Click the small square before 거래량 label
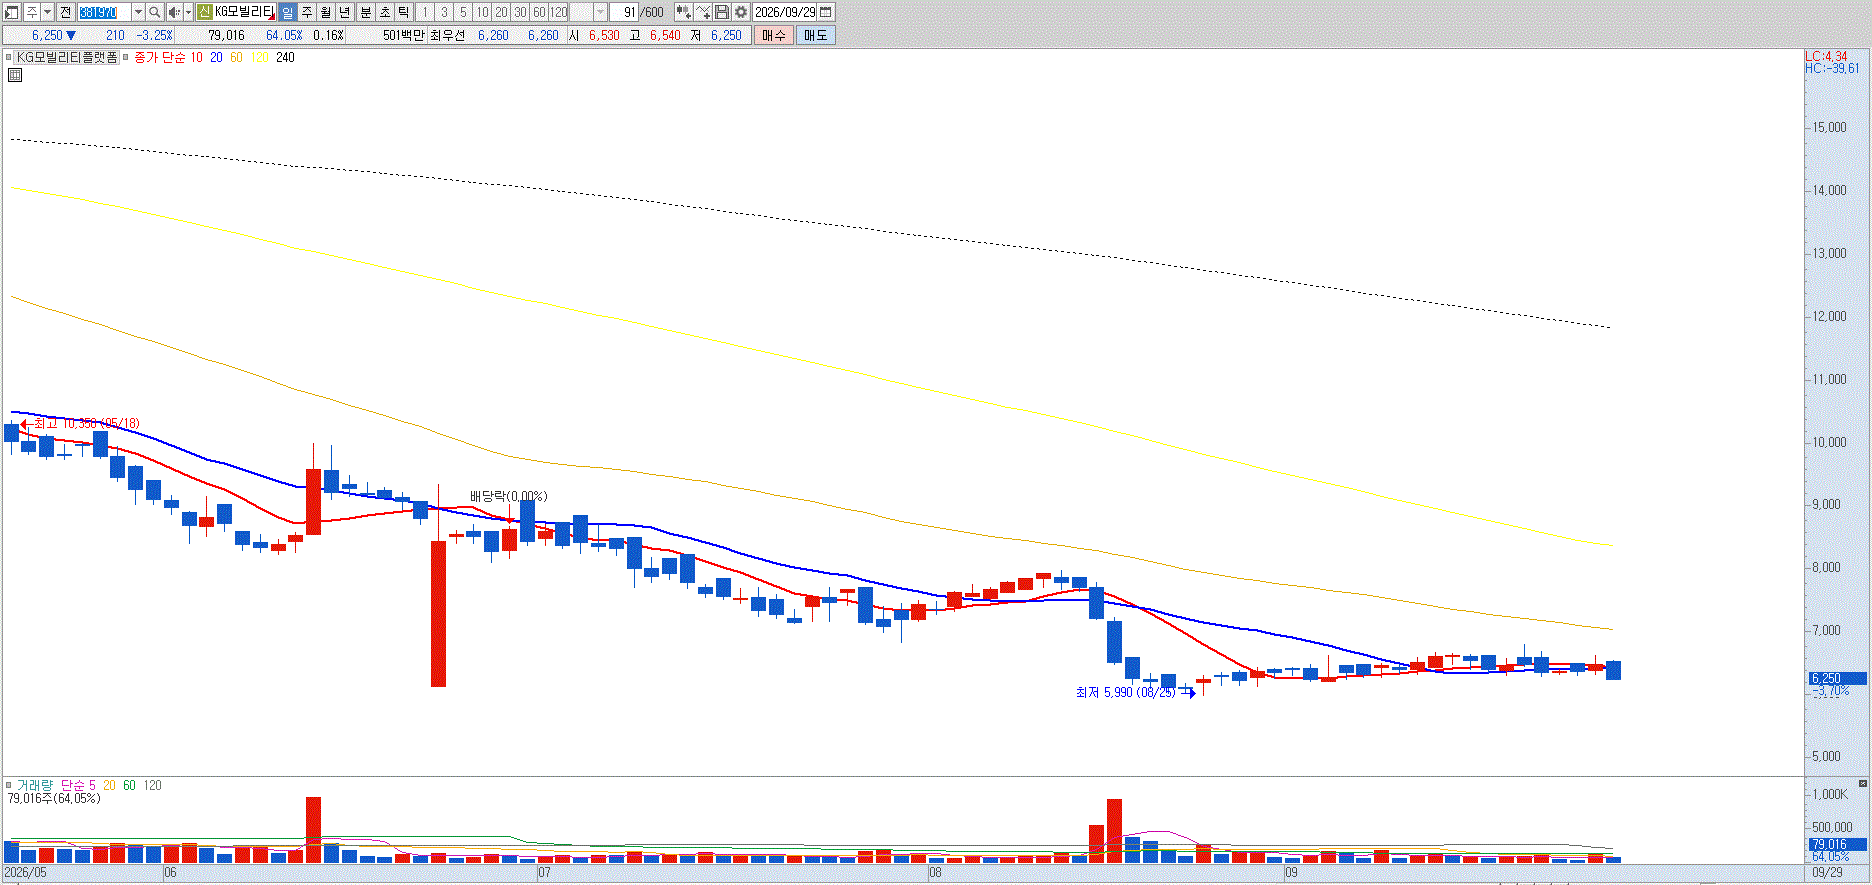 [9, 785]
